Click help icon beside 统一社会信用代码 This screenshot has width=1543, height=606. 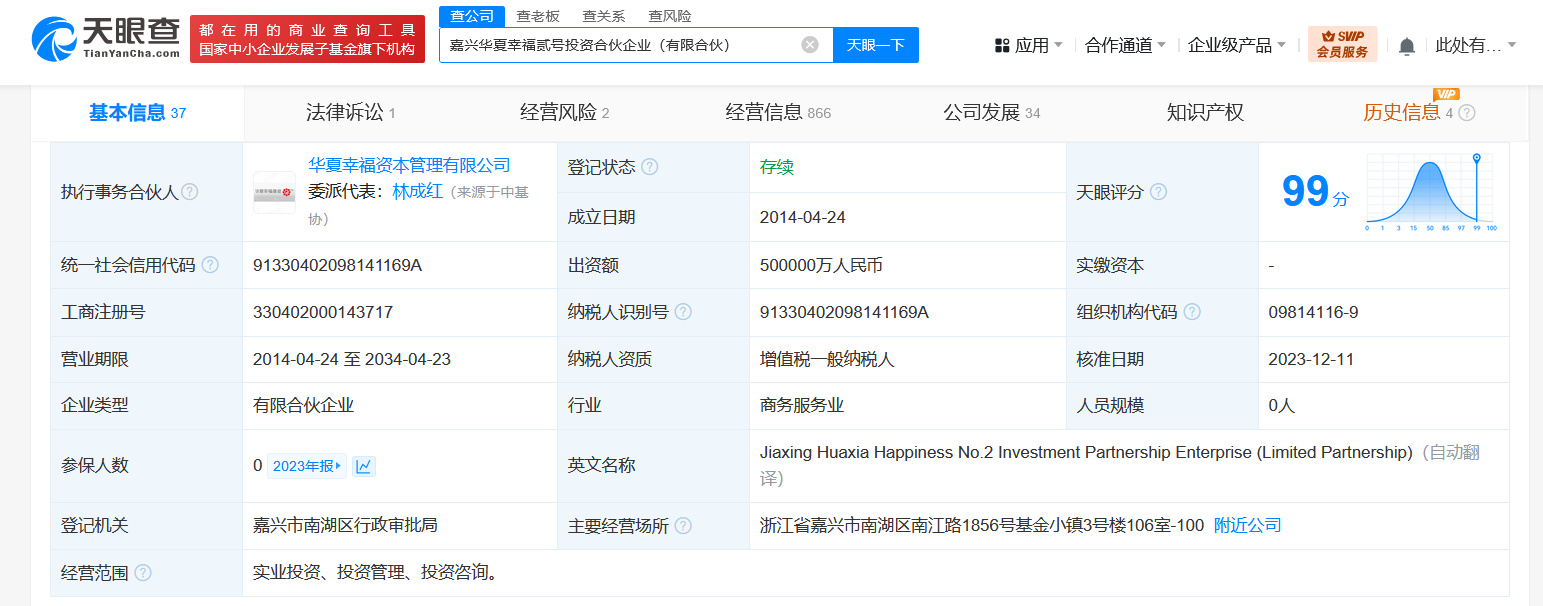[210, 265]
